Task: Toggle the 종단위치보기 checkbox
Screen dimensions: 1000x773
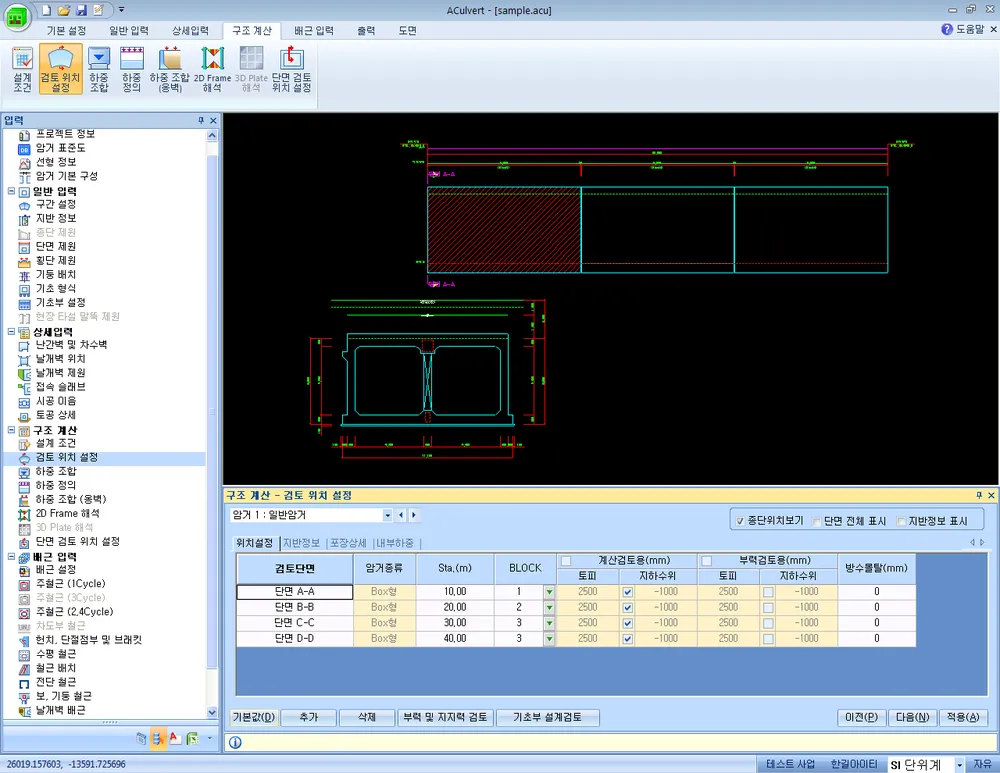Action: (740, 521)
